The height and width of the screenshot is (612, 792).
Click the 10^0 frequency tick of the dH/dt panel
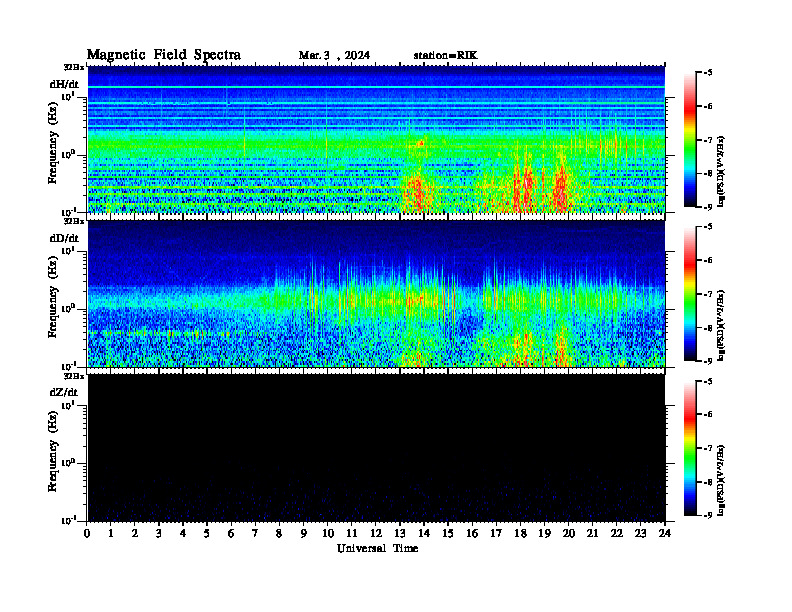pos(68,154)
